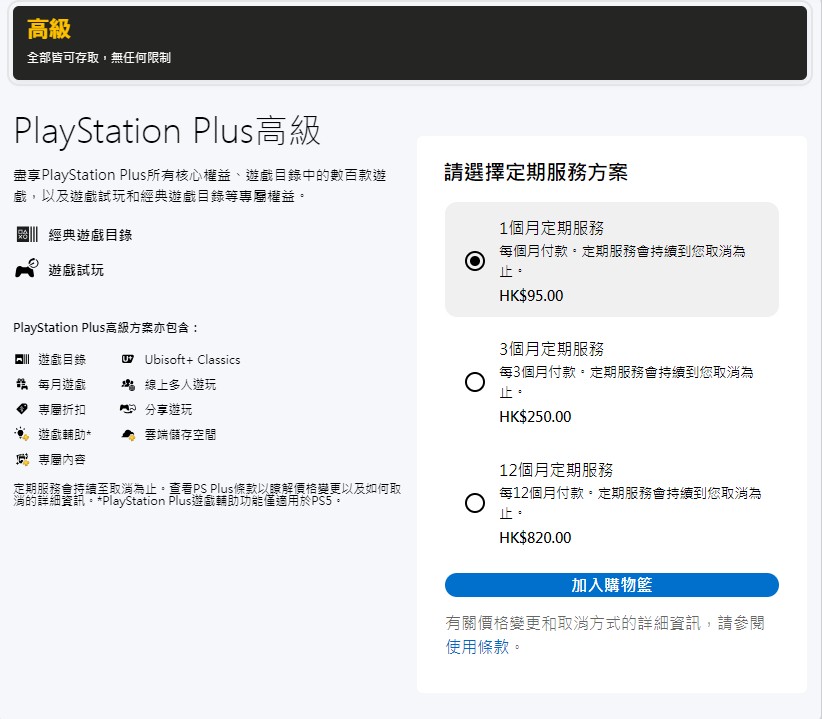Click the 遊戲試玩 game trials controller icon

pos(27,269)
